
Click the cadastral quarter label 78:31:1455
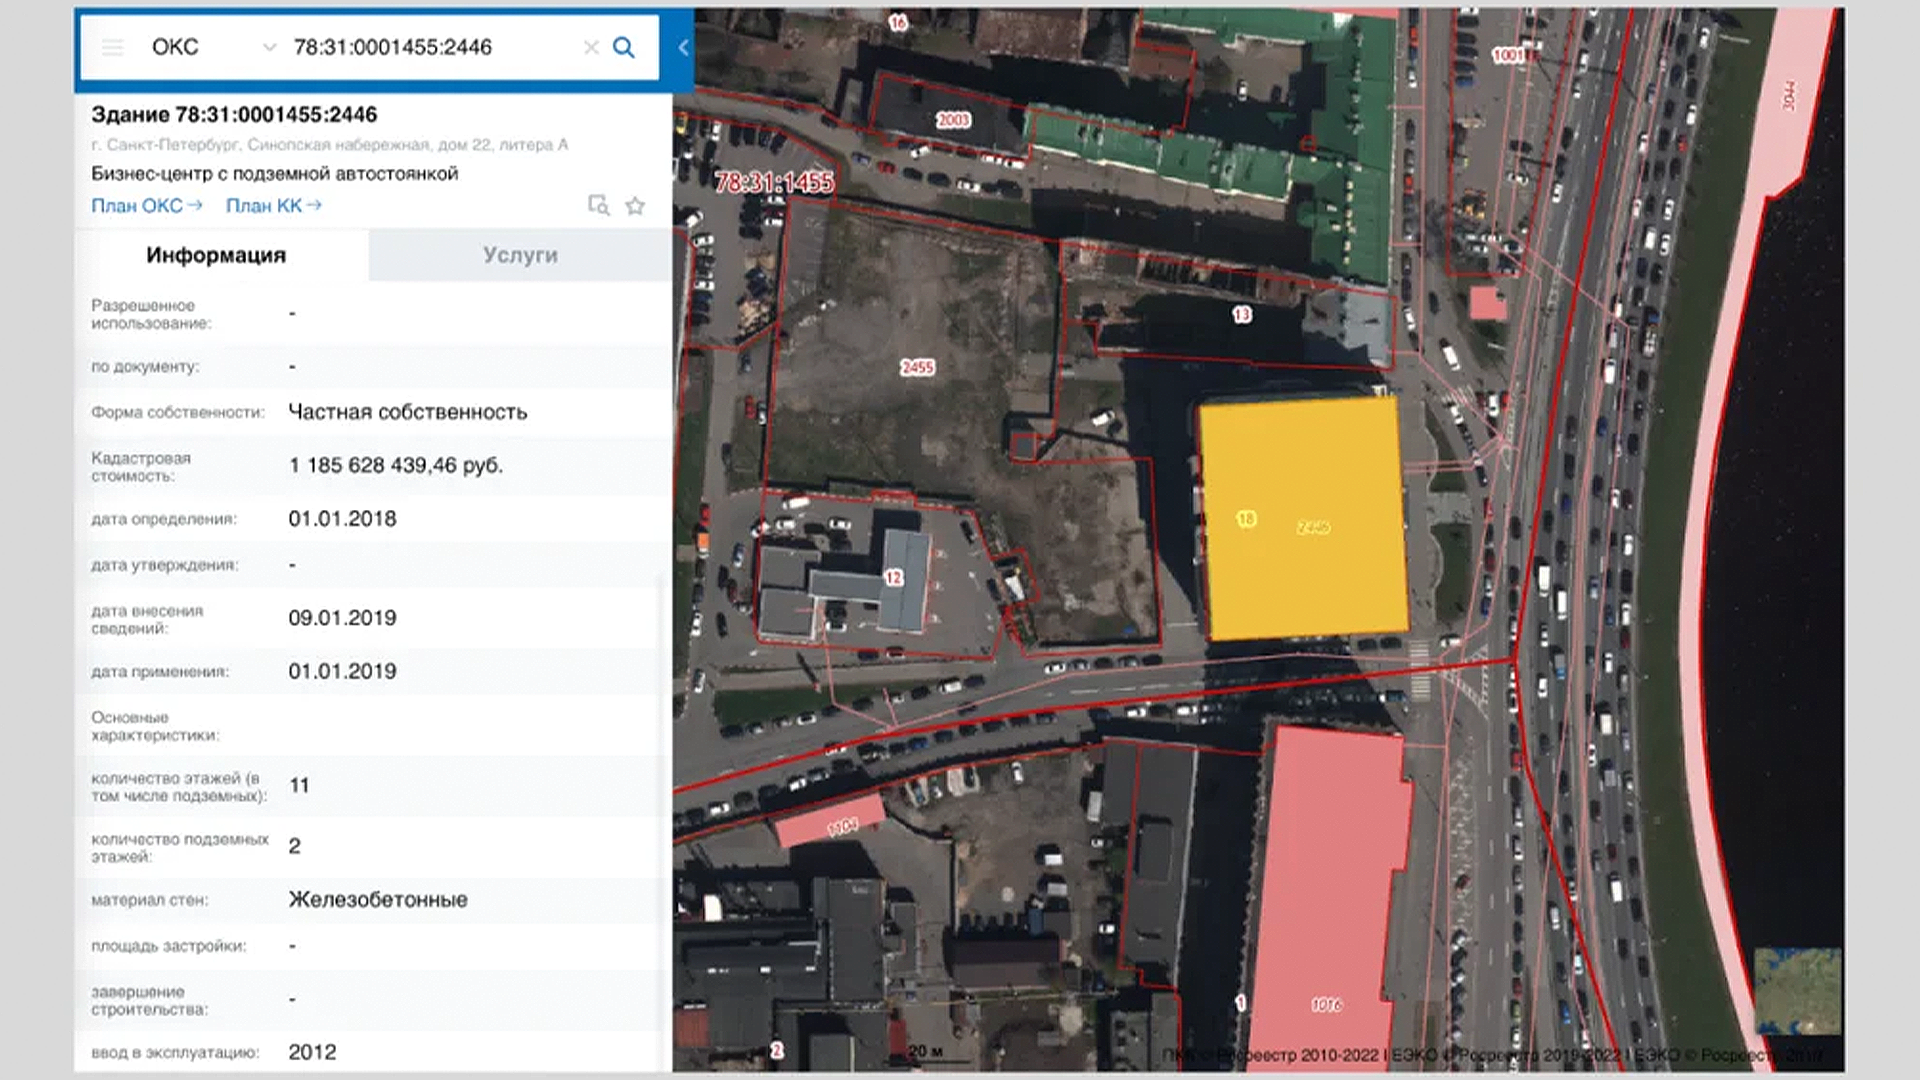coord(774,182)
